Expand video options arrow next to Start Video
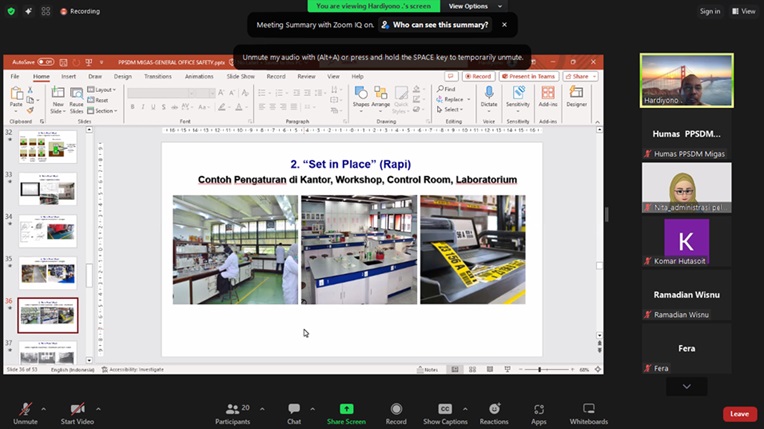This screenshot has height=429, width=764. [98, 409]
